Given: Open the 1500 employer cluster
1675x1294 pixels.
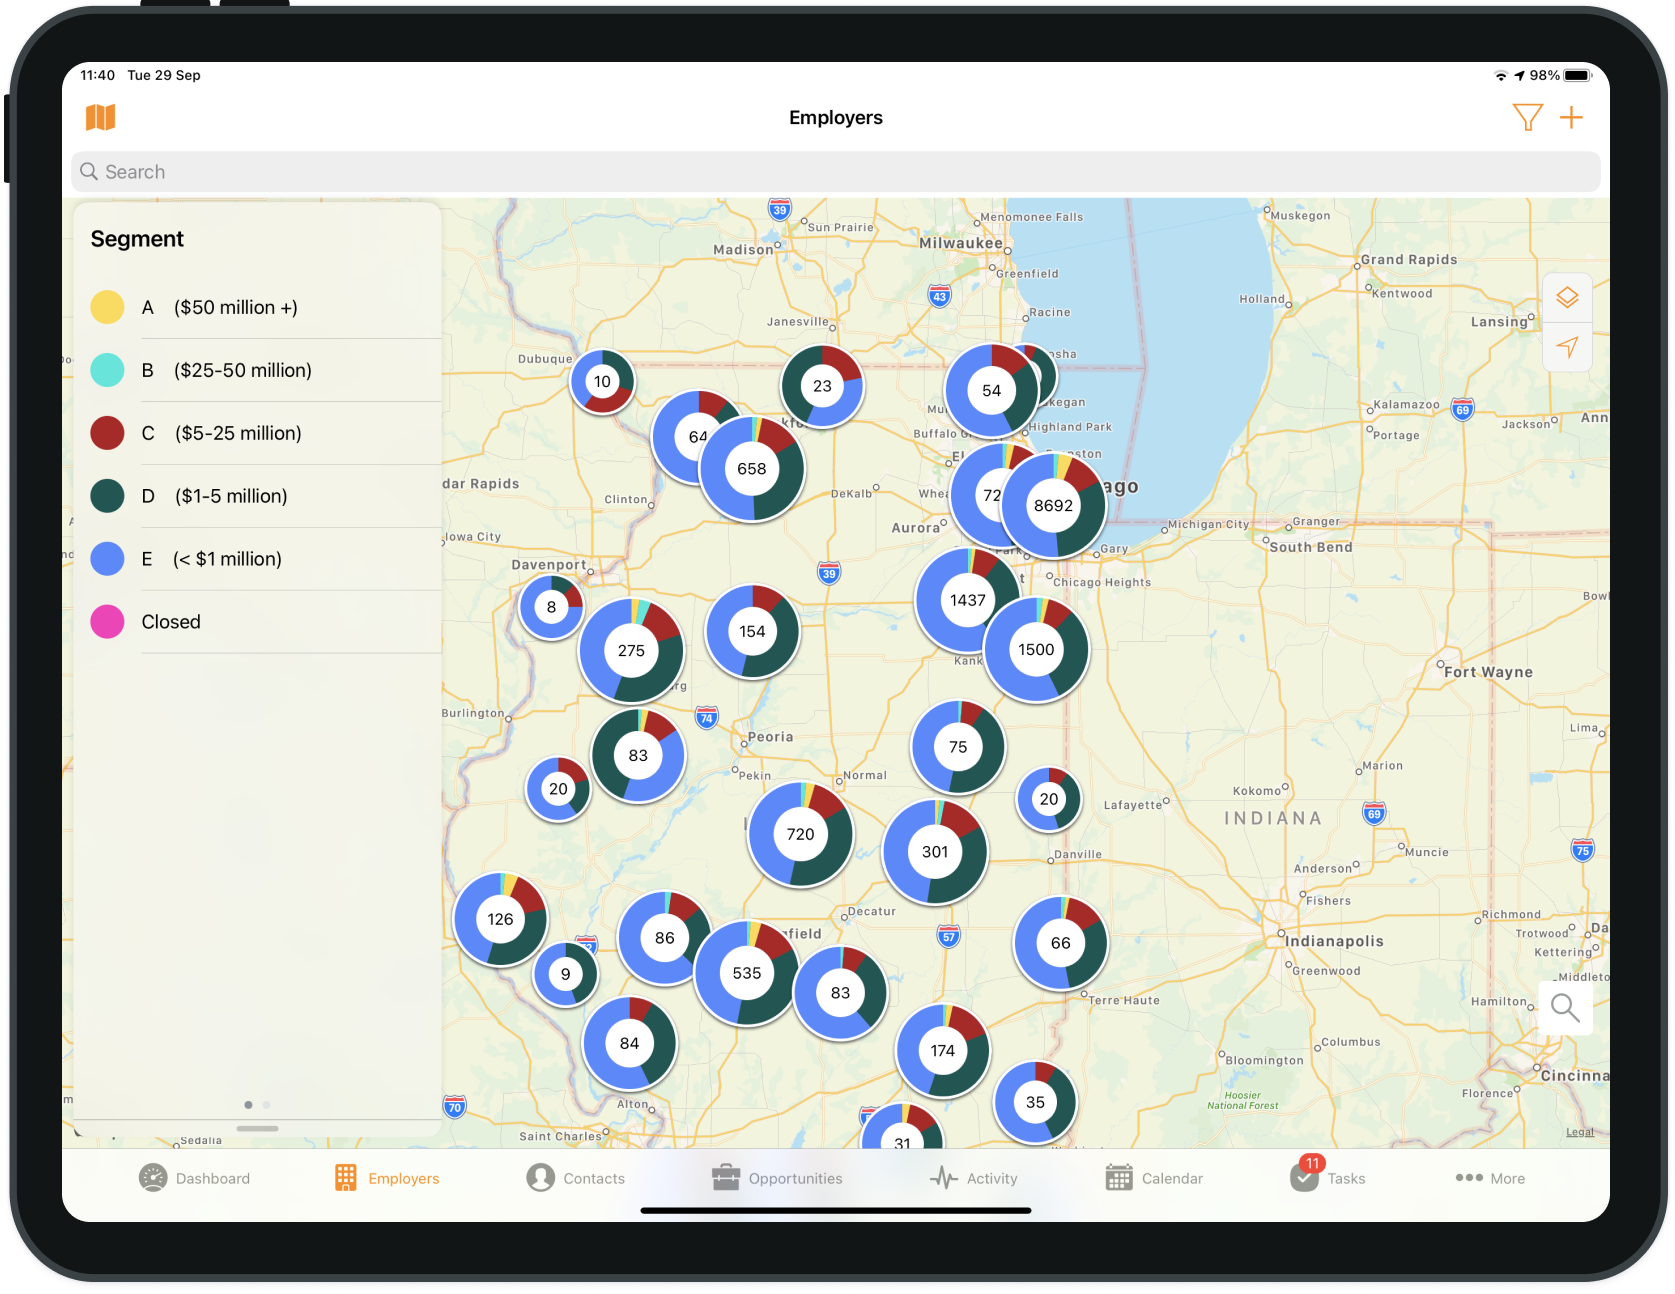Looking at the screenshot, I should point(1036,650).
